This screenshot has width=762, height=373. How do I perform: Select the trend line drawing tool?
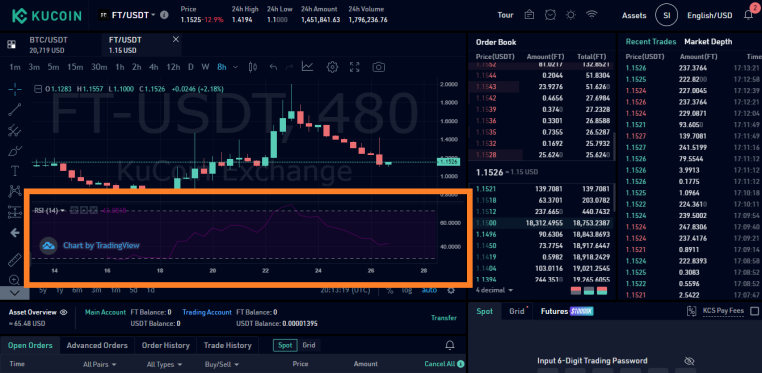pyautogui.click(x=15, y=109)
